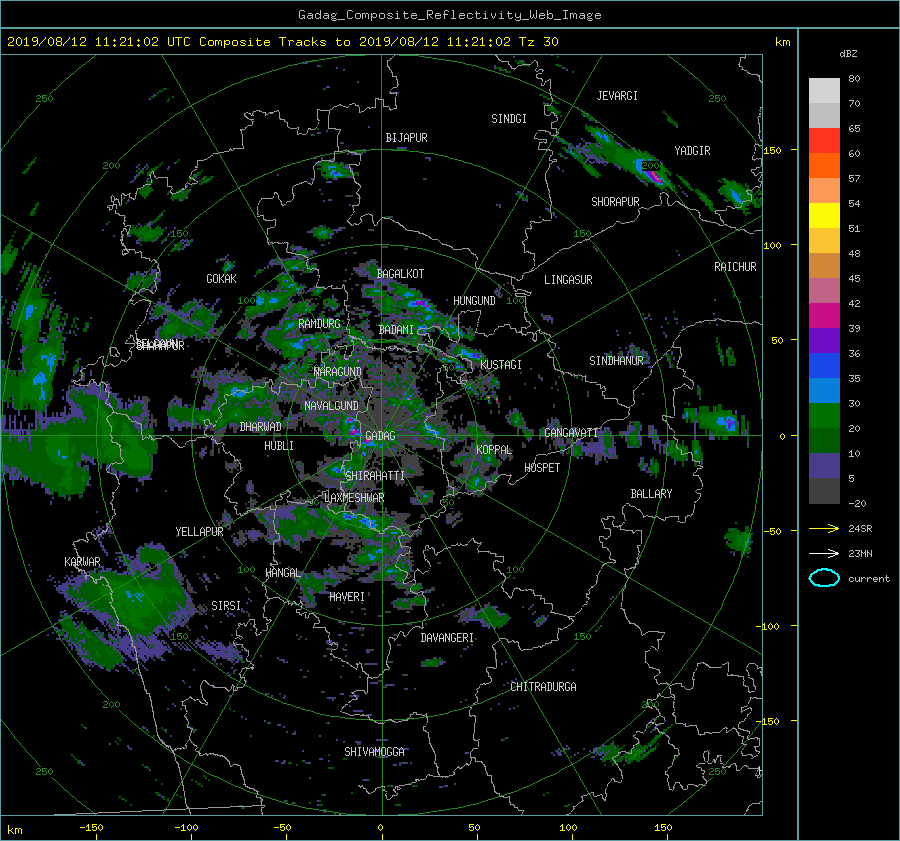This screenshot has height=841, width=900.
Task: Click the BALLARY city label
Action: (651, 494)
